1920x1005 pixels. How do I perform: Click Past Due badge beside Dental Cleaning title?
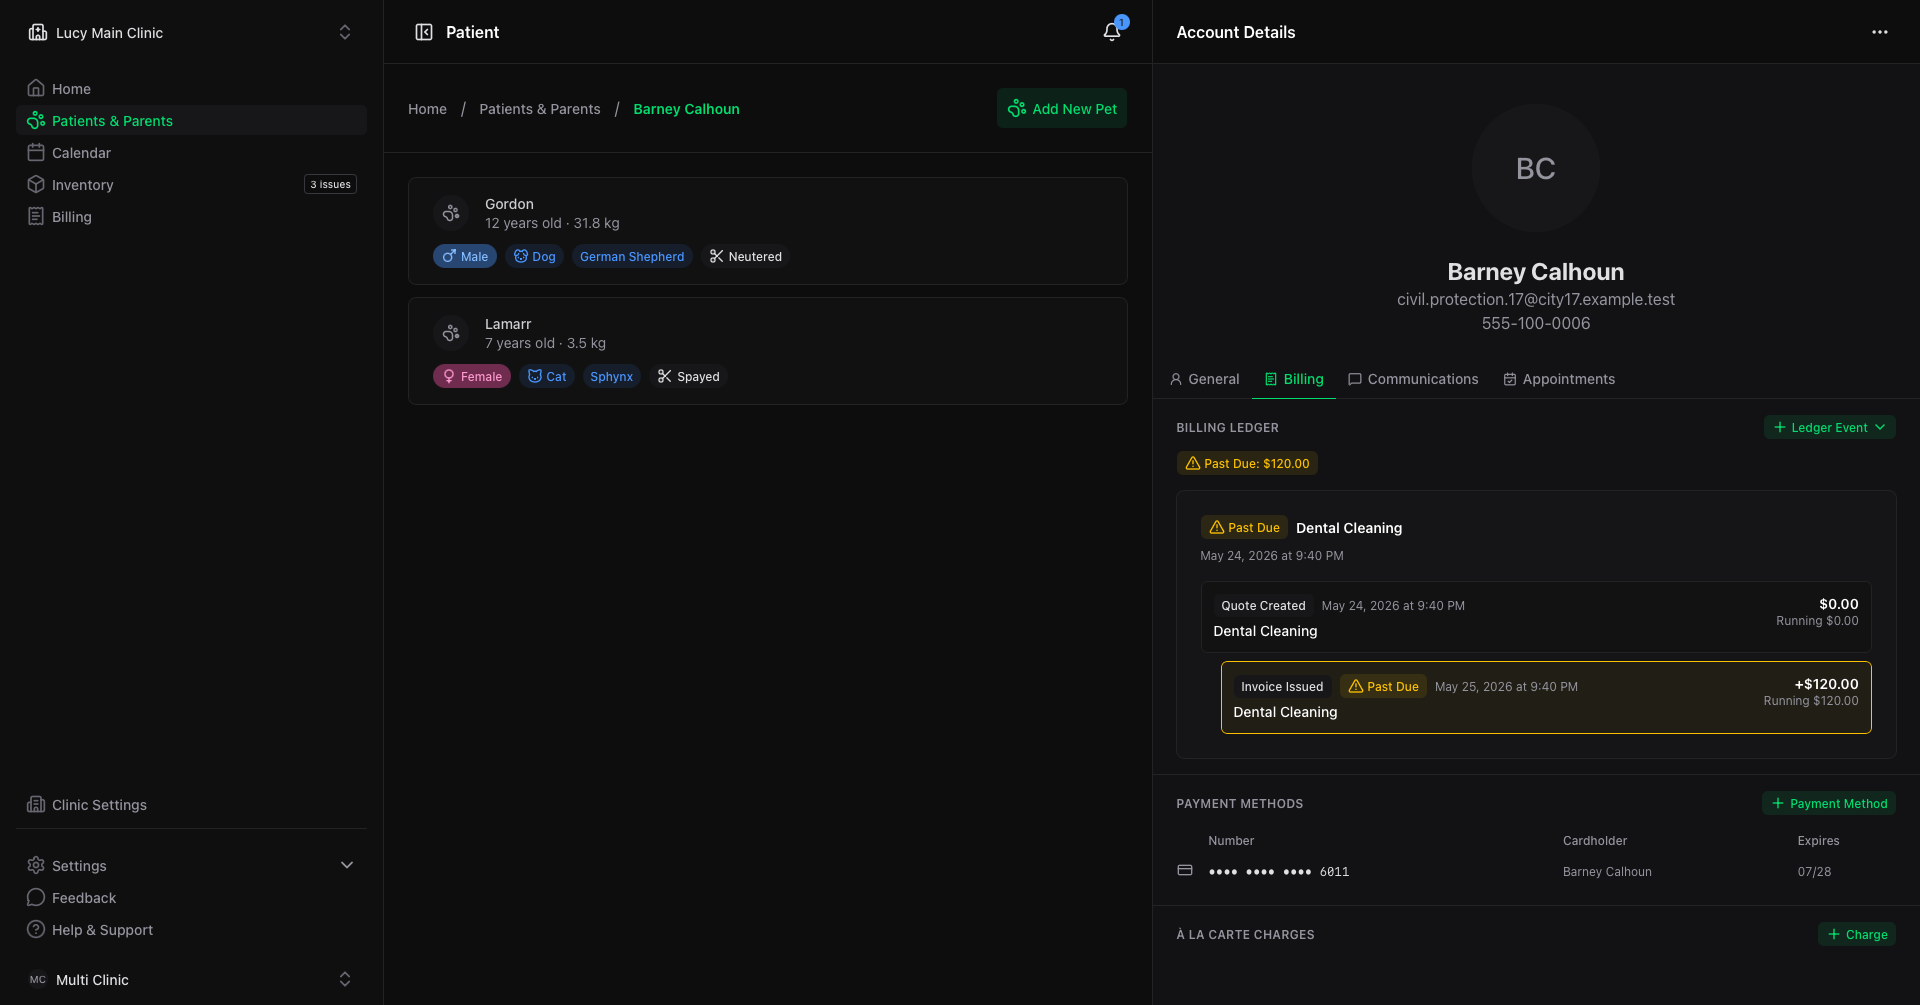click(x=1244, y=528)
